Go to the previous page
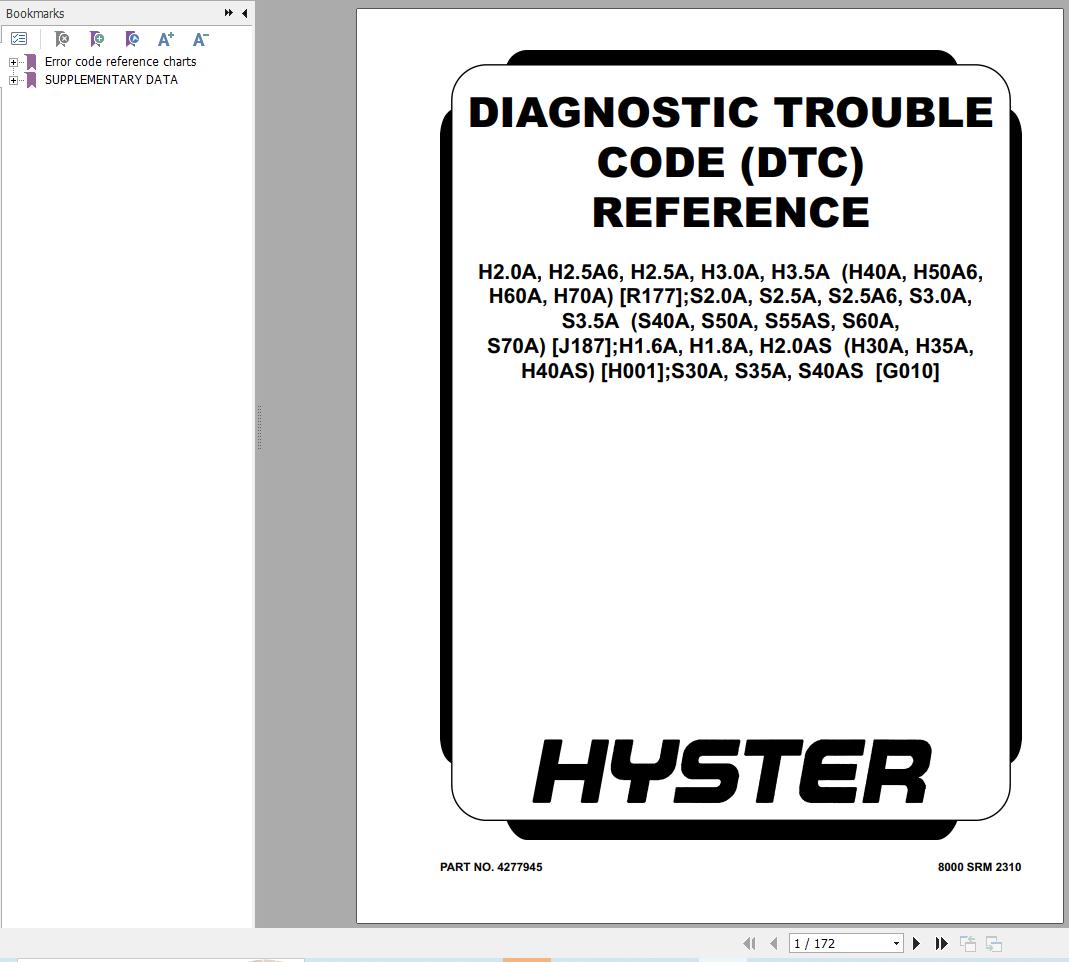 774,944
